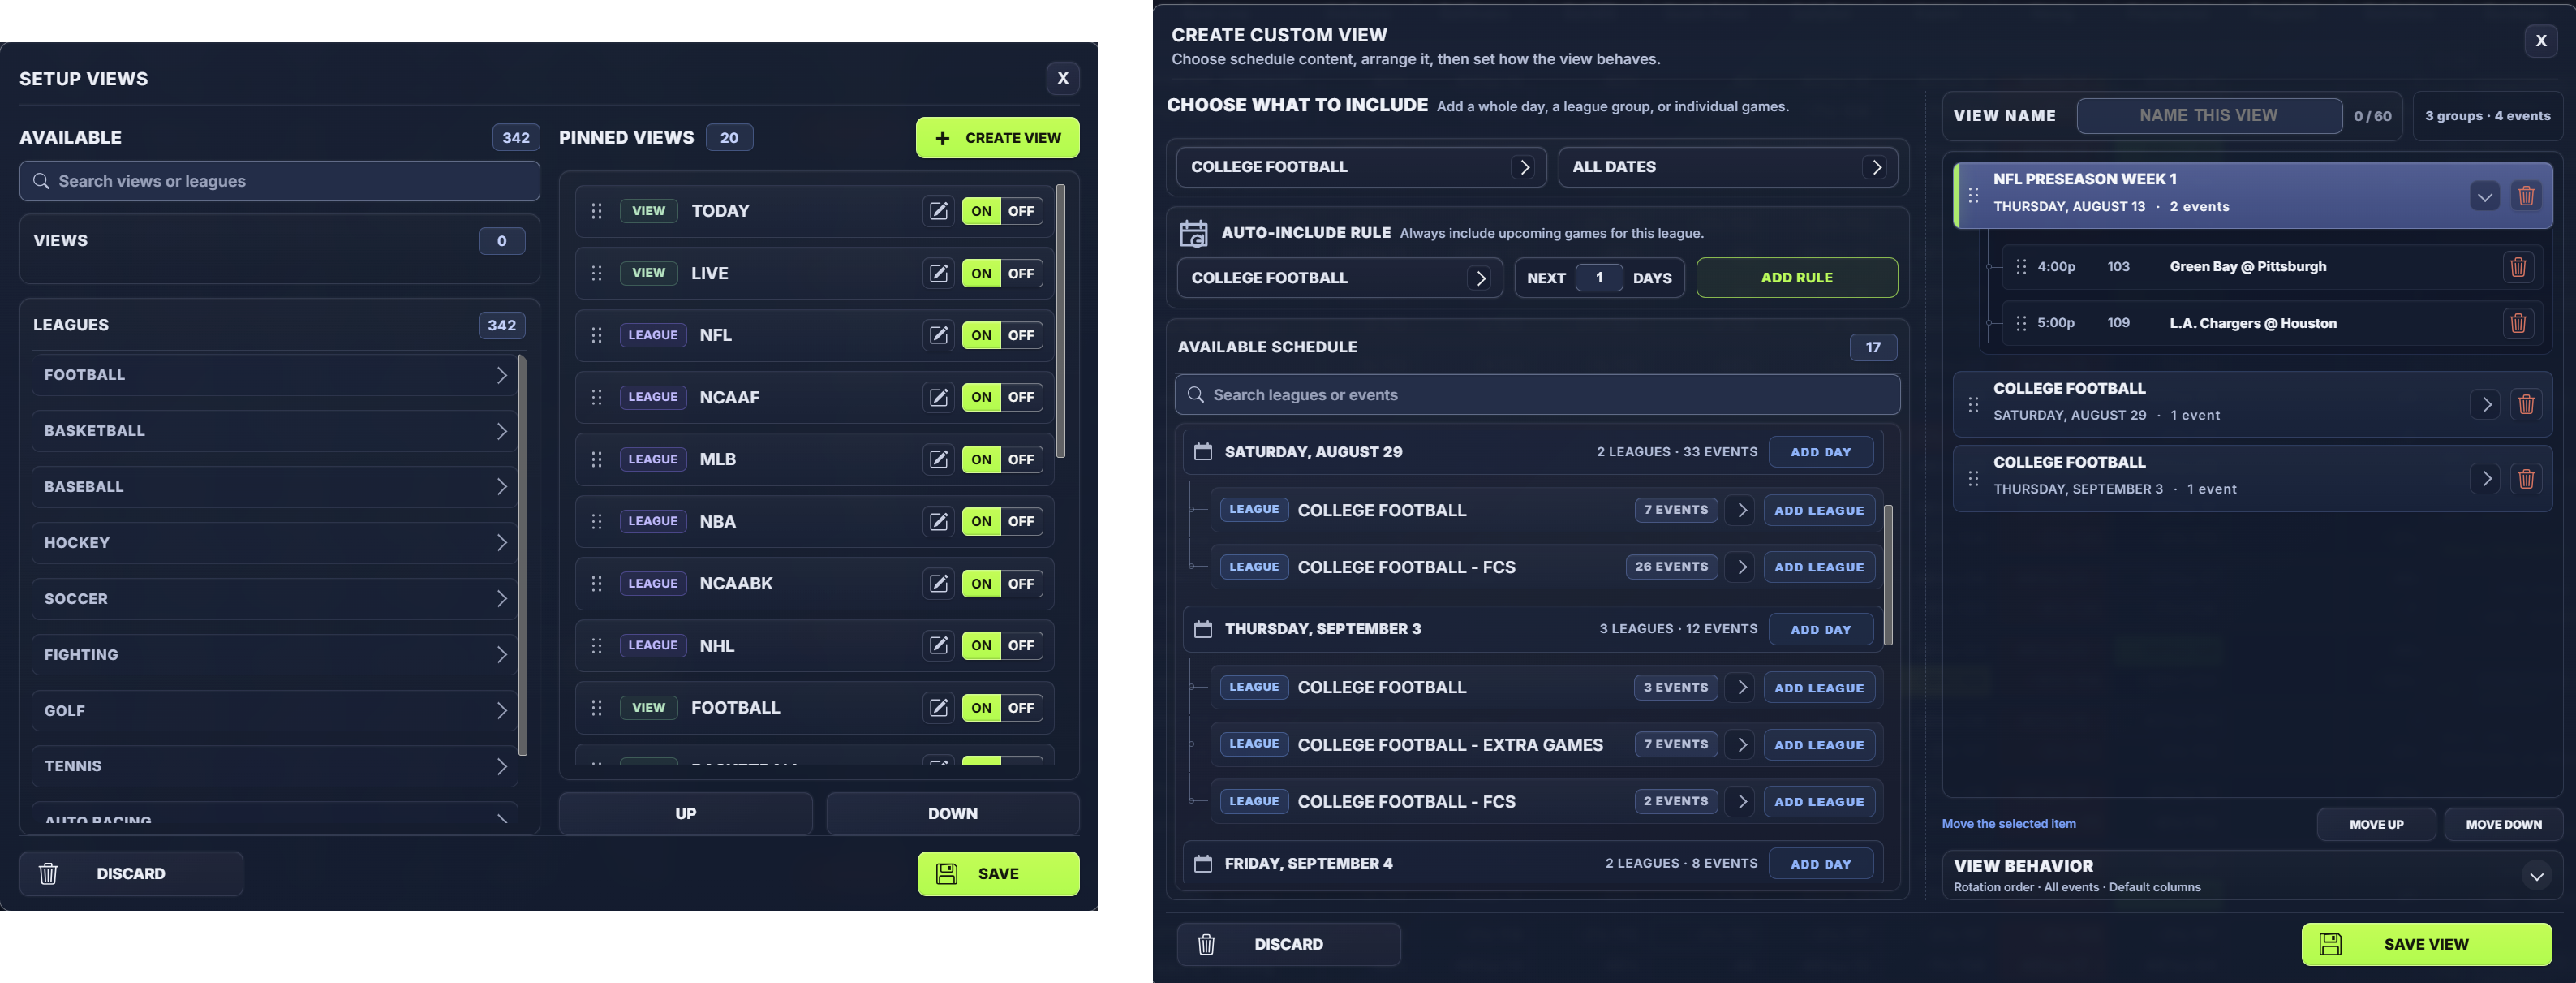Viewport: 2576px width, 983px height.
Task: Delete NFL Preseason Week 1 group
Action: point(2526,195)
